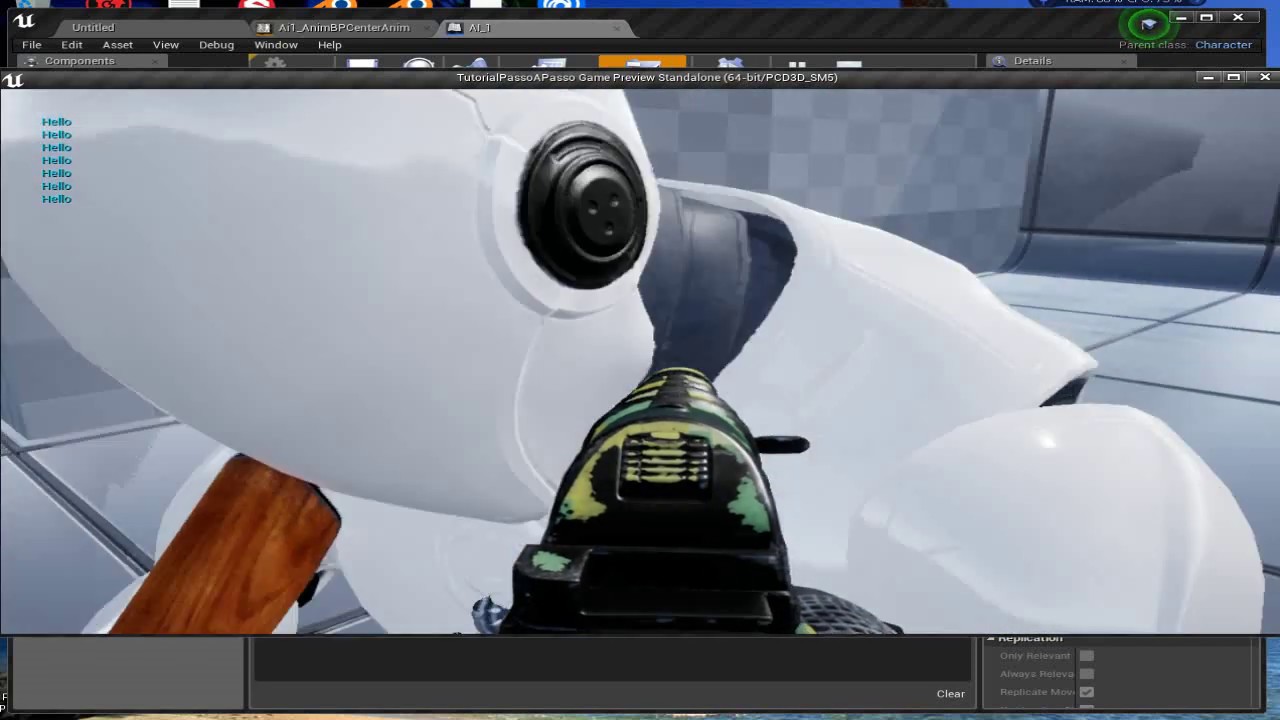This screenshot has height=720, width=1280.
Task: Open the Window menu
Action: (276, 45)
